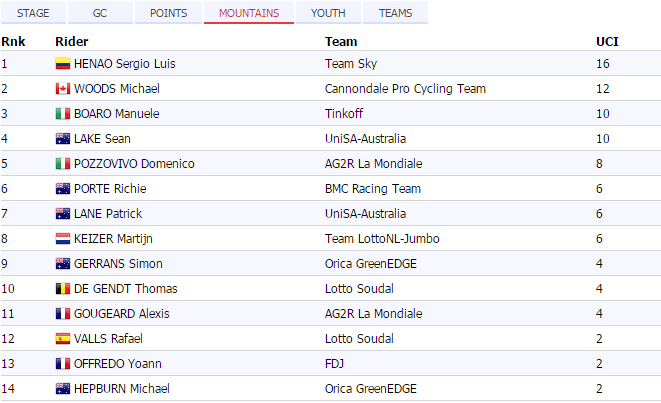Open Cannondale Pro Cycling Team link
Viewport: 661px width, 403px height.
tap(405, 89)
